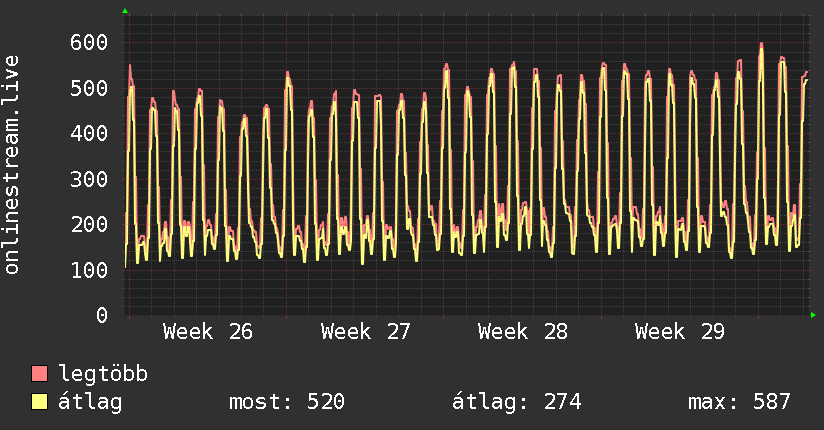Click the átlag legend label beside yellow swatch
The height and width of the screenshot is (430, 824).
90,402
